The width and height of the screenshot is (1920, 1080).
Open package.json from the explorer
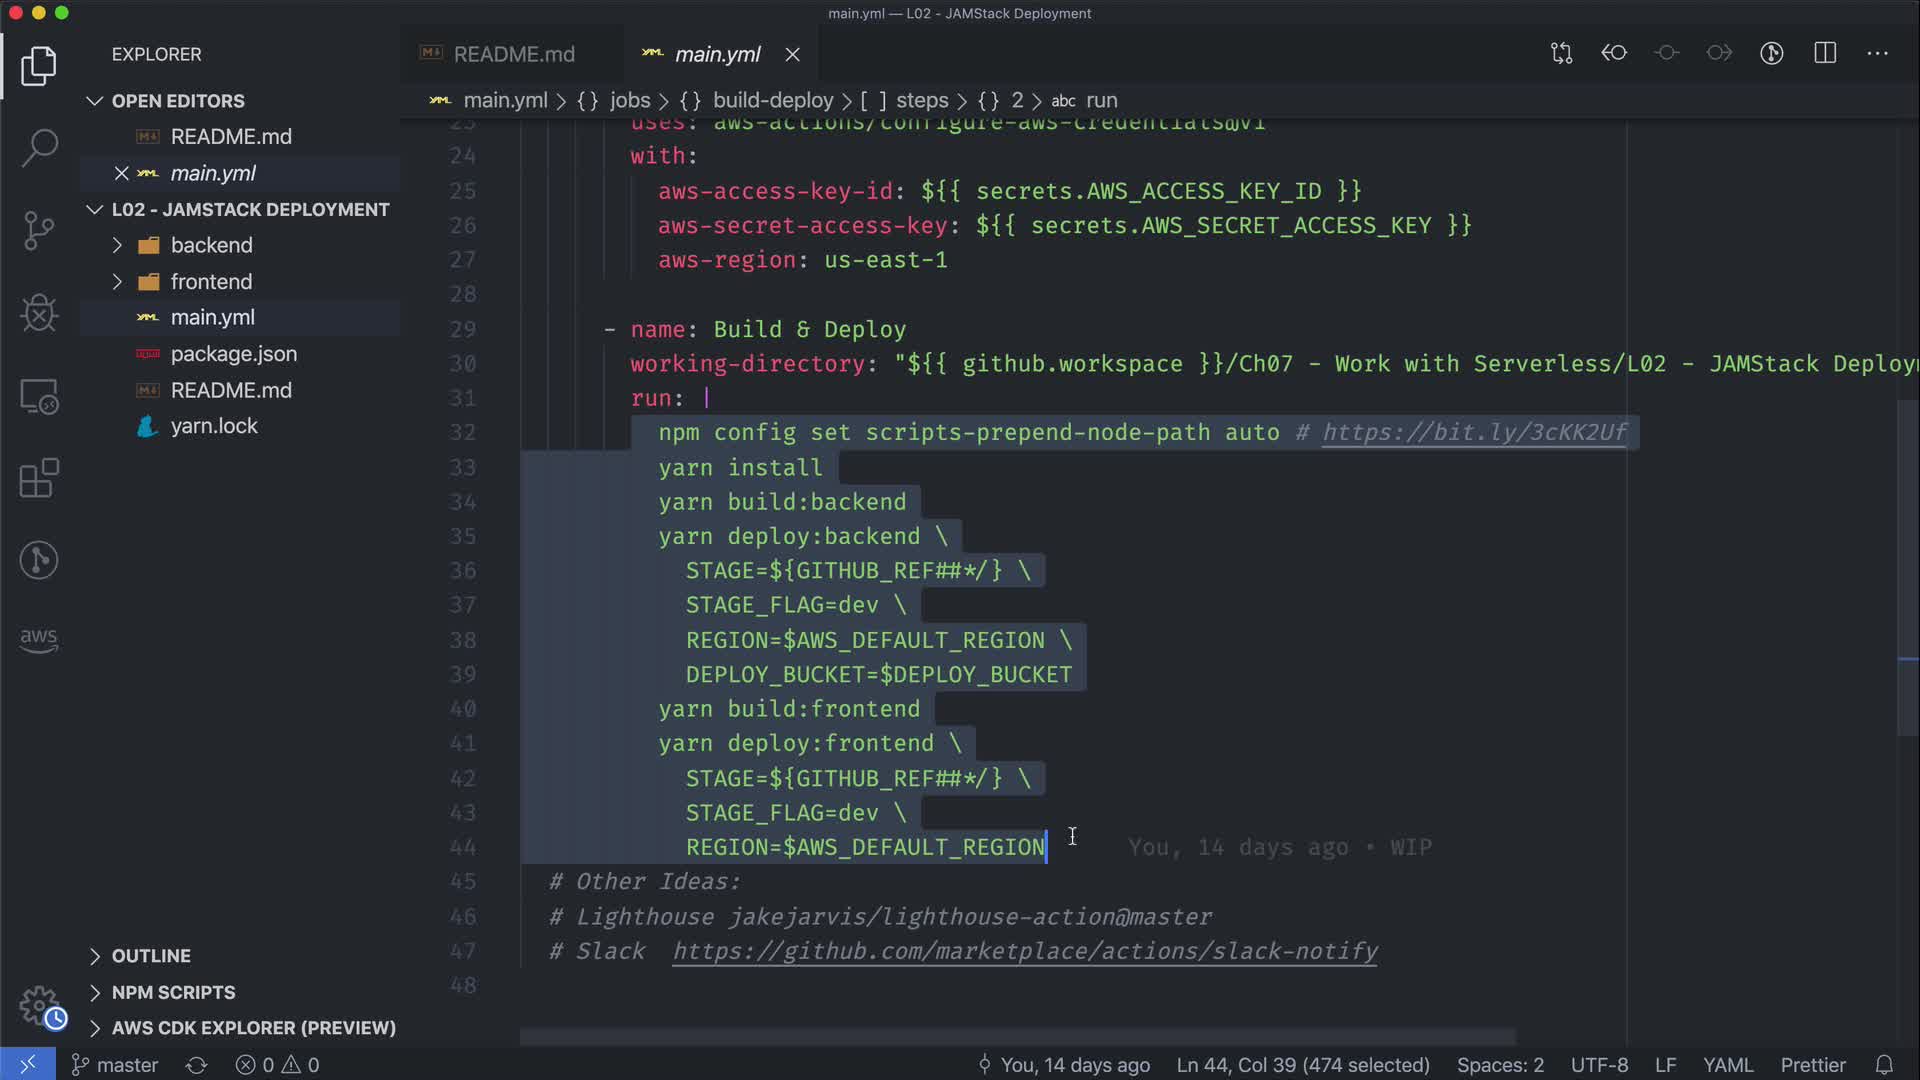click(233, 354)
